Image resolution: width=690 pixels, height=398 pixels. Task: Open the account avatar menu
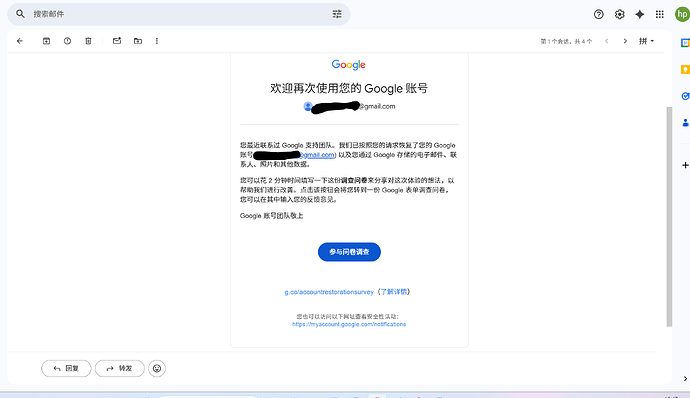(x=682, y=15)
